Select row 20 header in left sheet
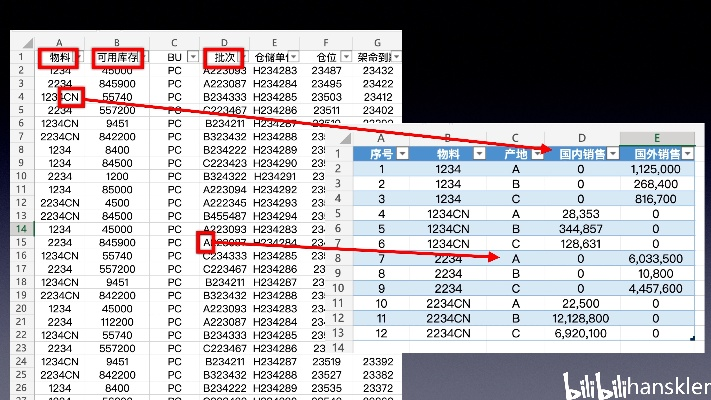The image size is (711, 400). coord(22,308)
